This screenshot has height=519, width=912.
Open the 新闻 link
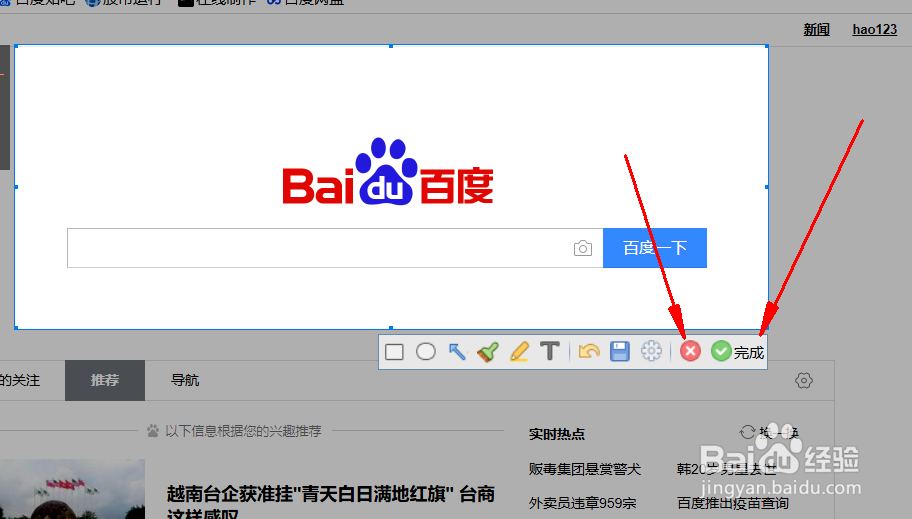(x=817, y=30)
